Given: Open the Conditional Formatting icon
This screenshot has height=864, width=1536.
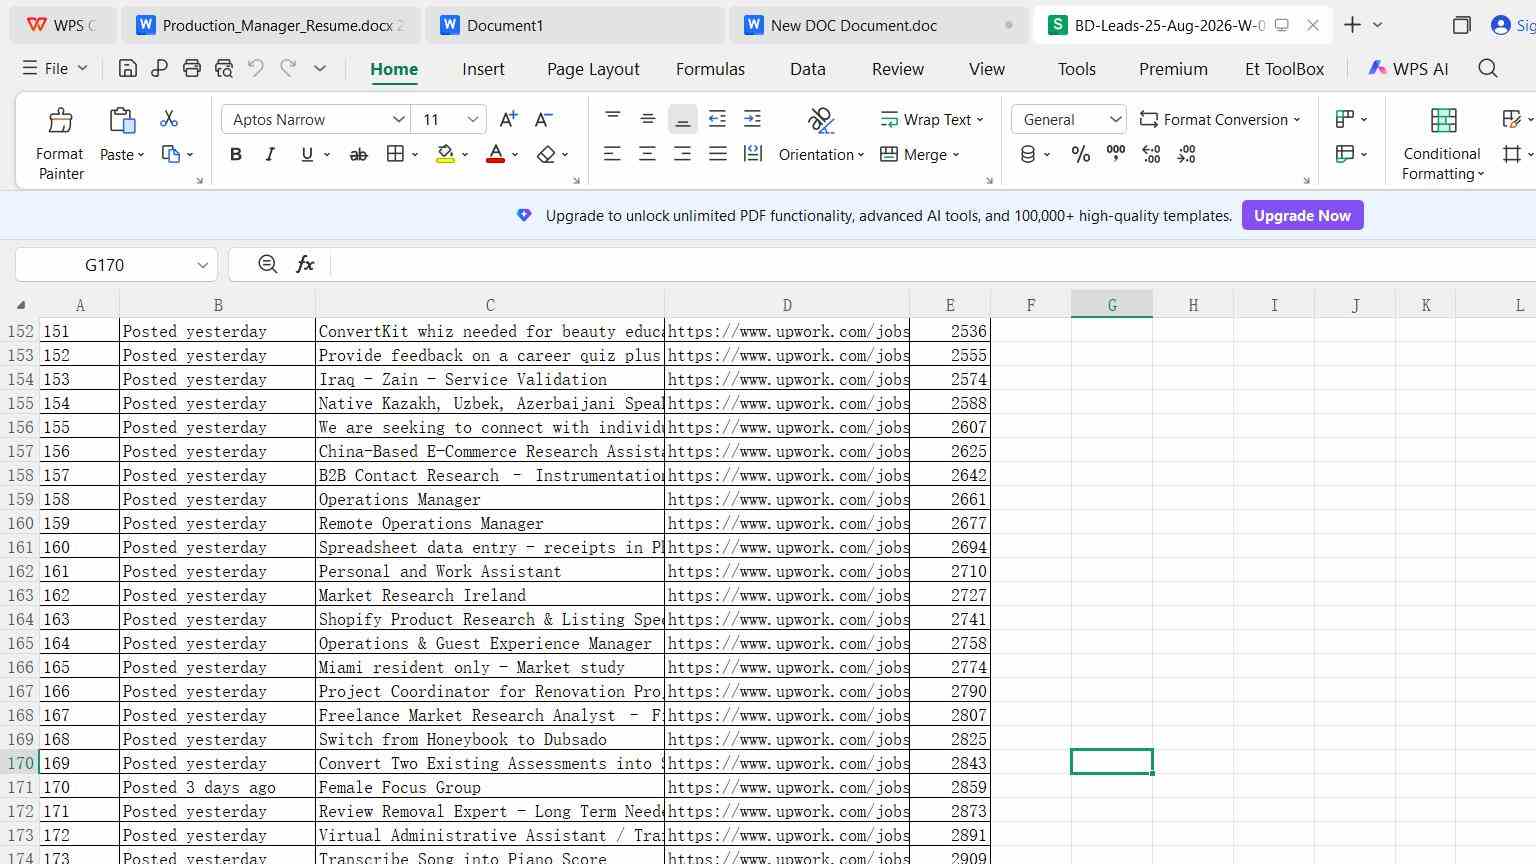Looking at the screenshot, I should (x=1443, y=121).
